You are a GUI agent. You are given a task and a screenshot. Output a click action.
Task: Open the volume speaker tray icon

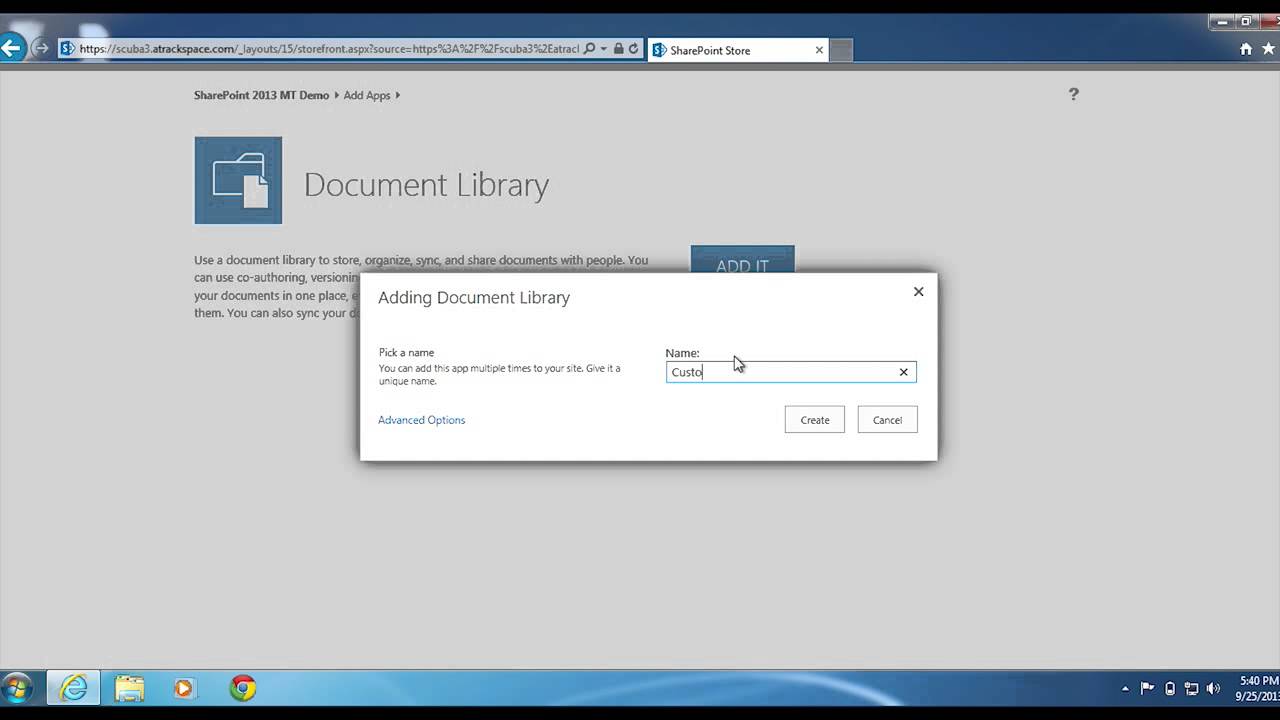click(1213, 688)
